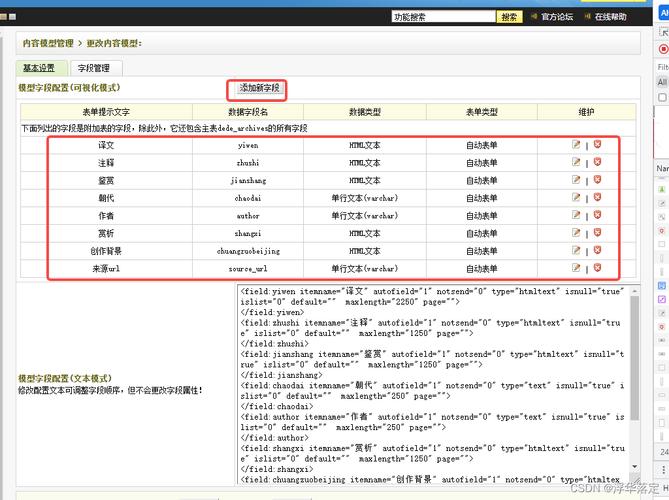Tick the checkbox under the All filter
Screen dimensions: 669x500
tap(662, 98)
